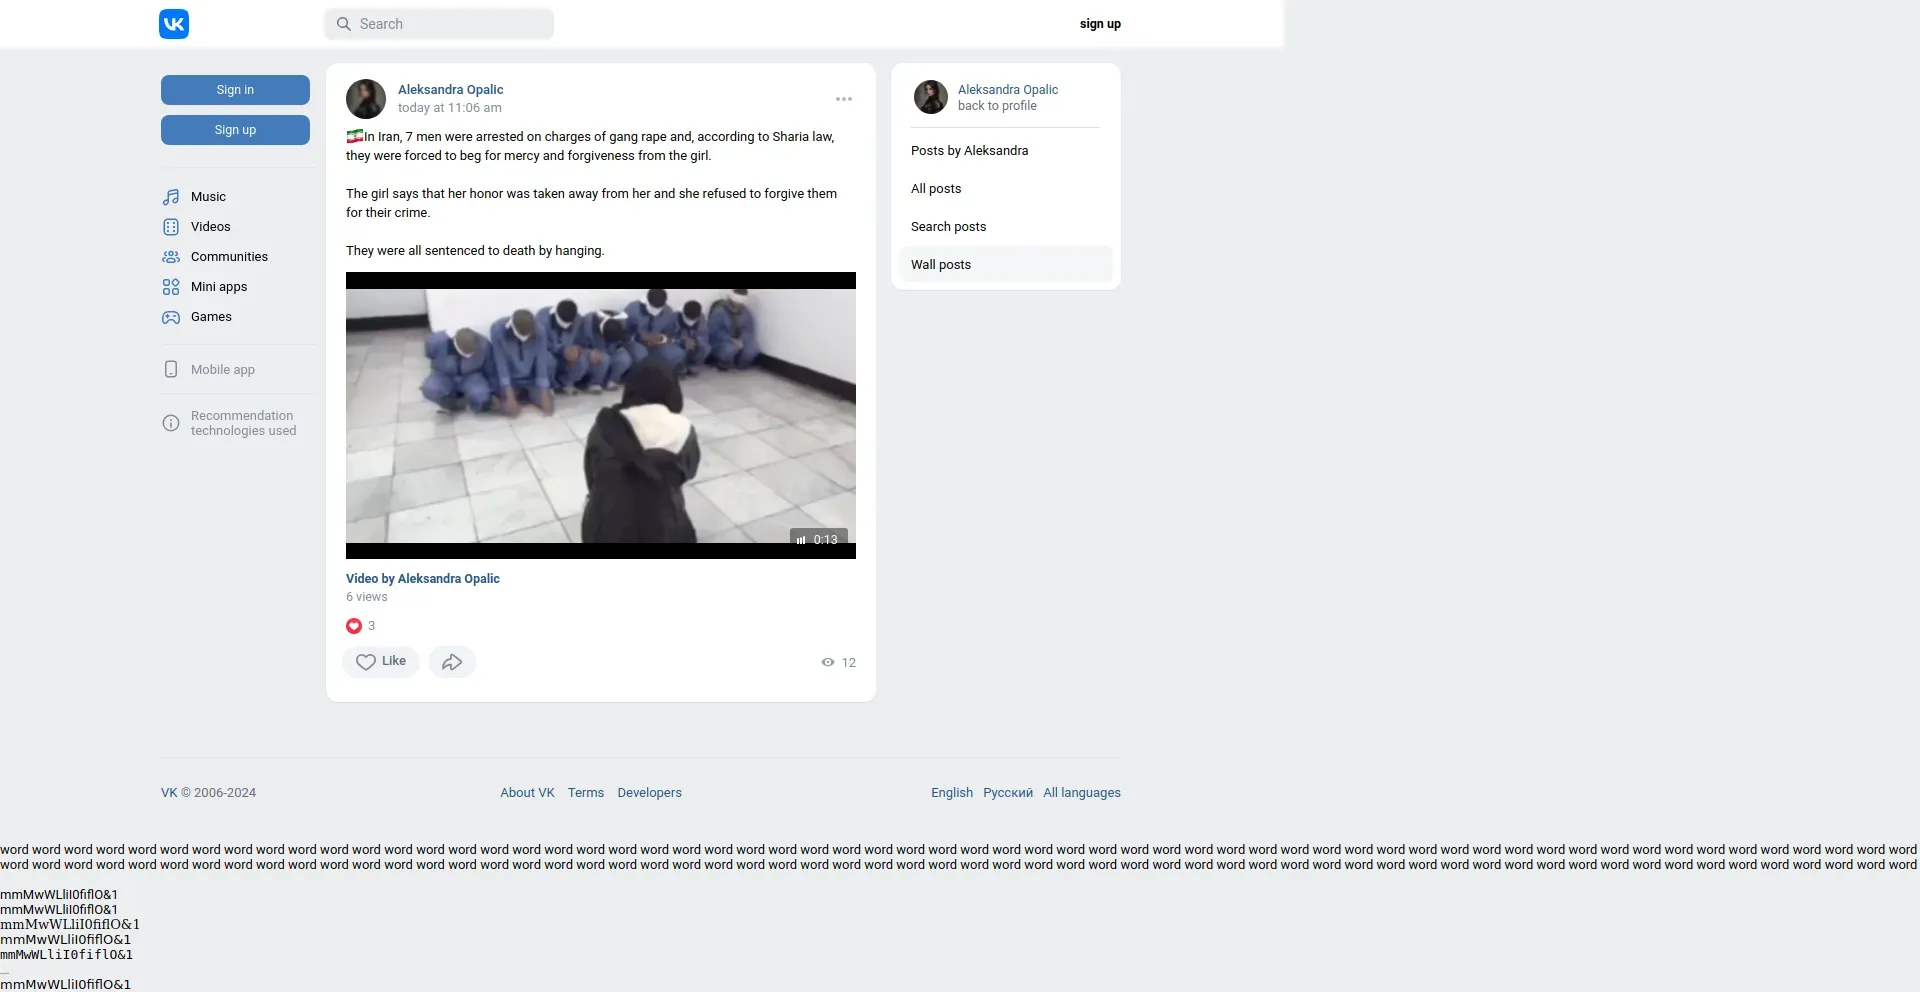Open the All languages link

click(x=1082, y=793)
